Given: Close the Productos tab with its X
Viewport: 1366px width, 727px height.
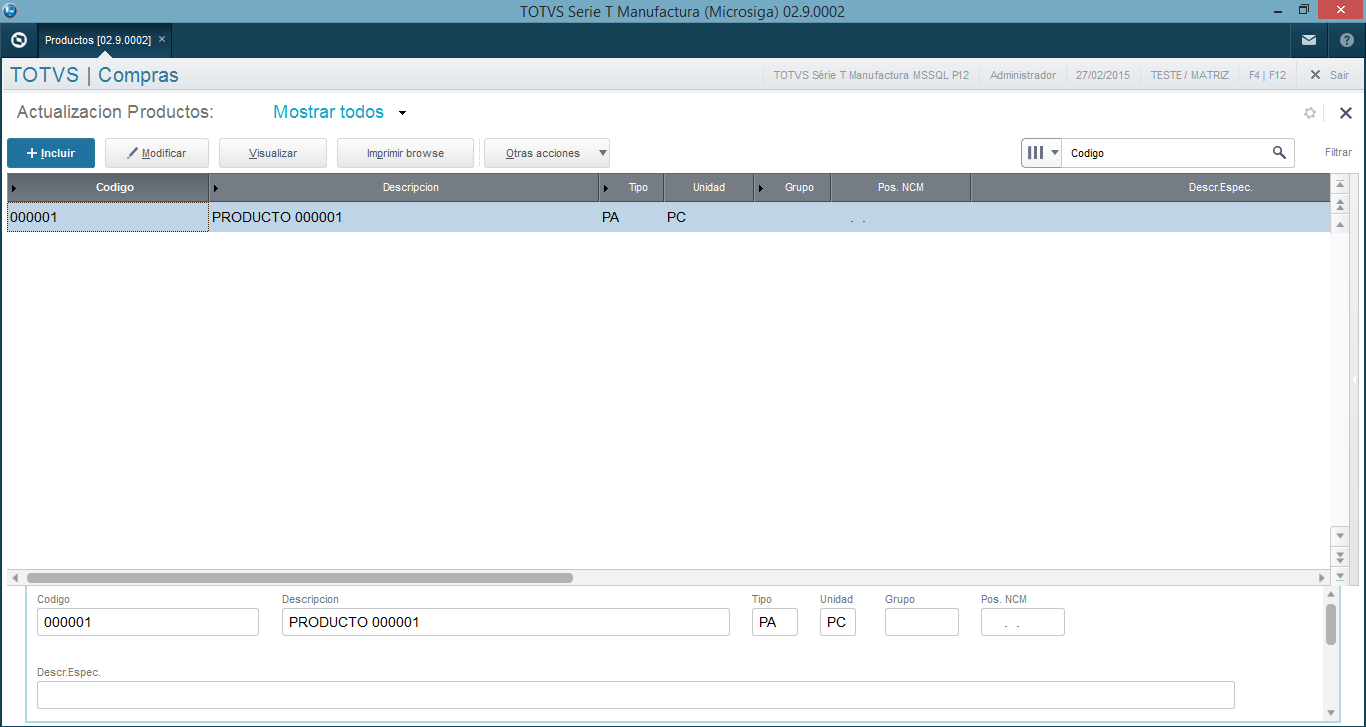Looking at the screenshot, I should [x=162, y=40].
